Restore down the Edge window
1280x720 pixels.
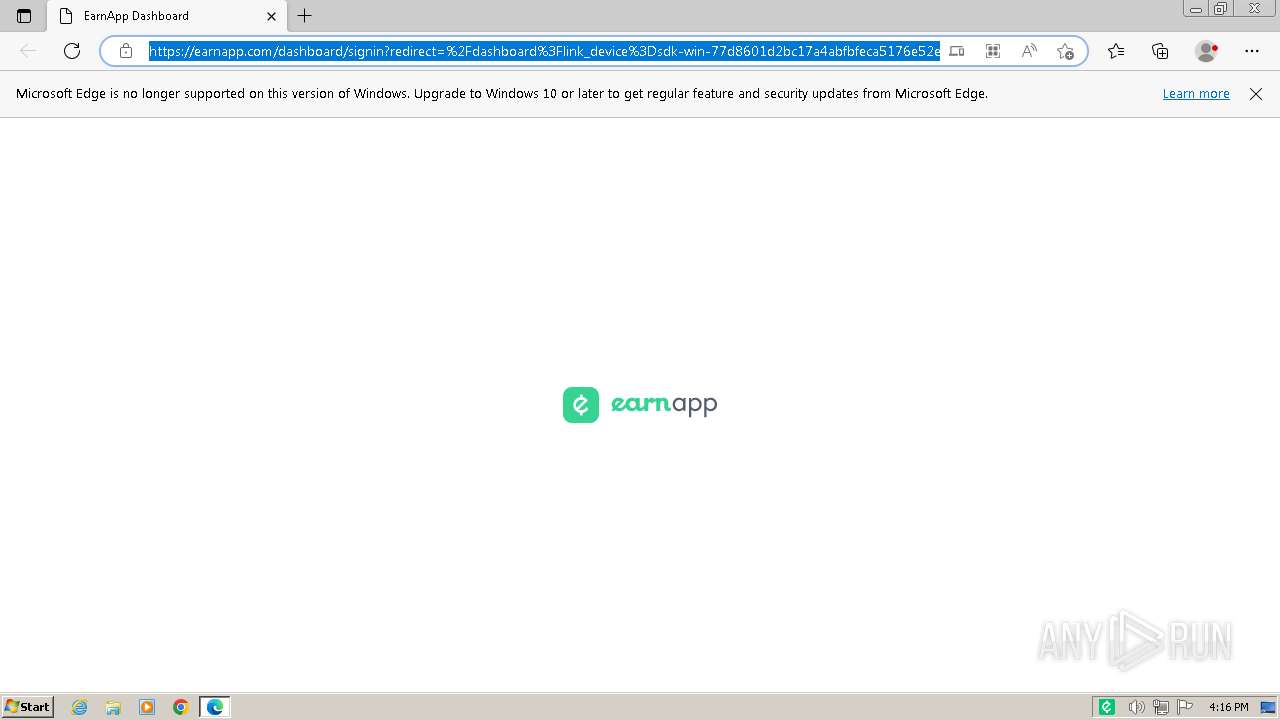coord(1221,9)
